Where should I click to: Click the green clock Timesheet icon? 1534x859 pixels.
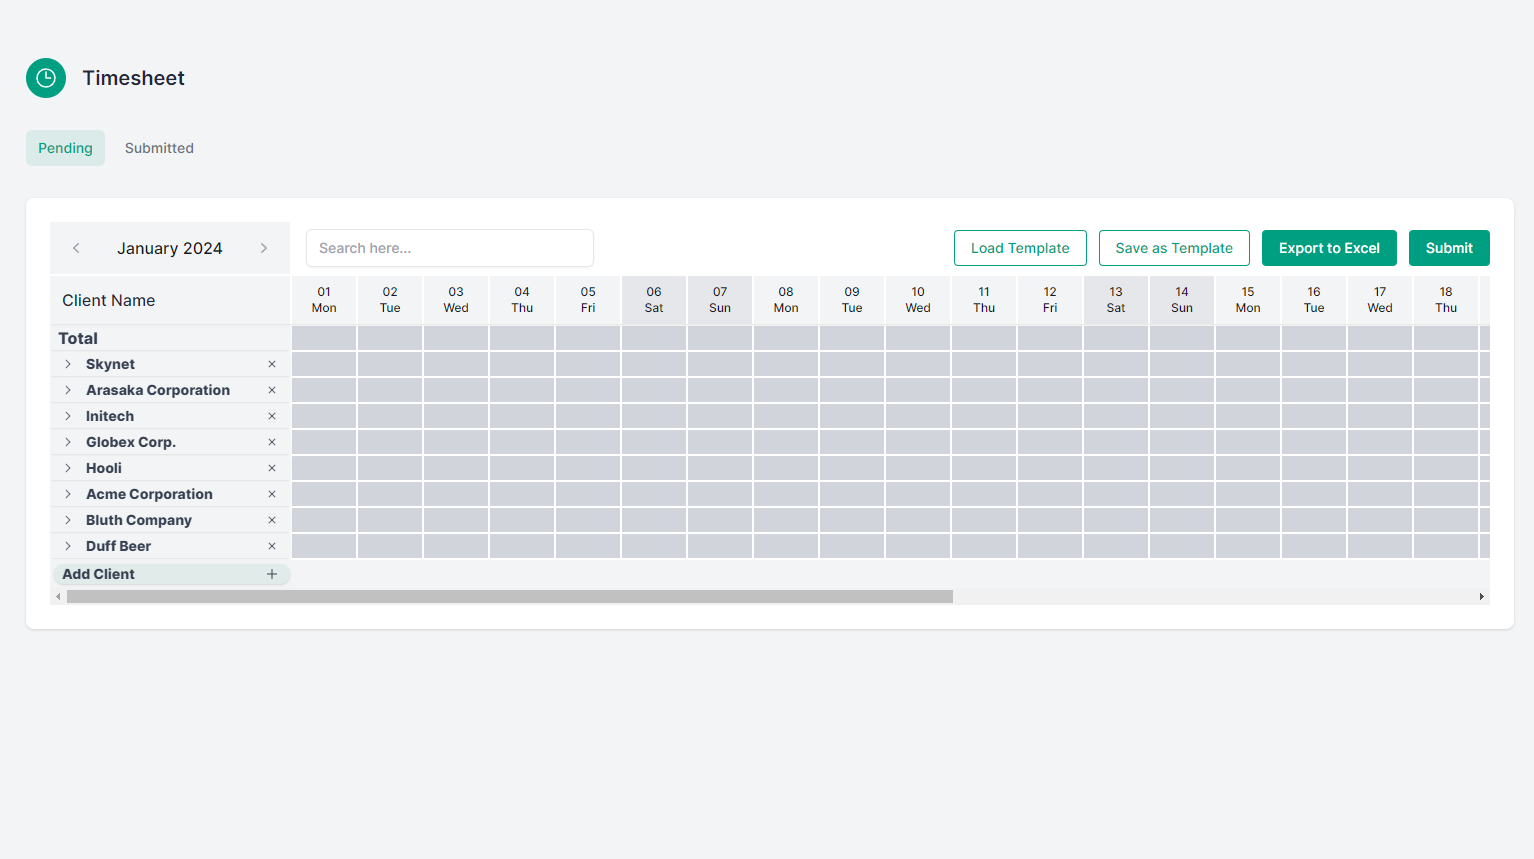coord(46,78)
